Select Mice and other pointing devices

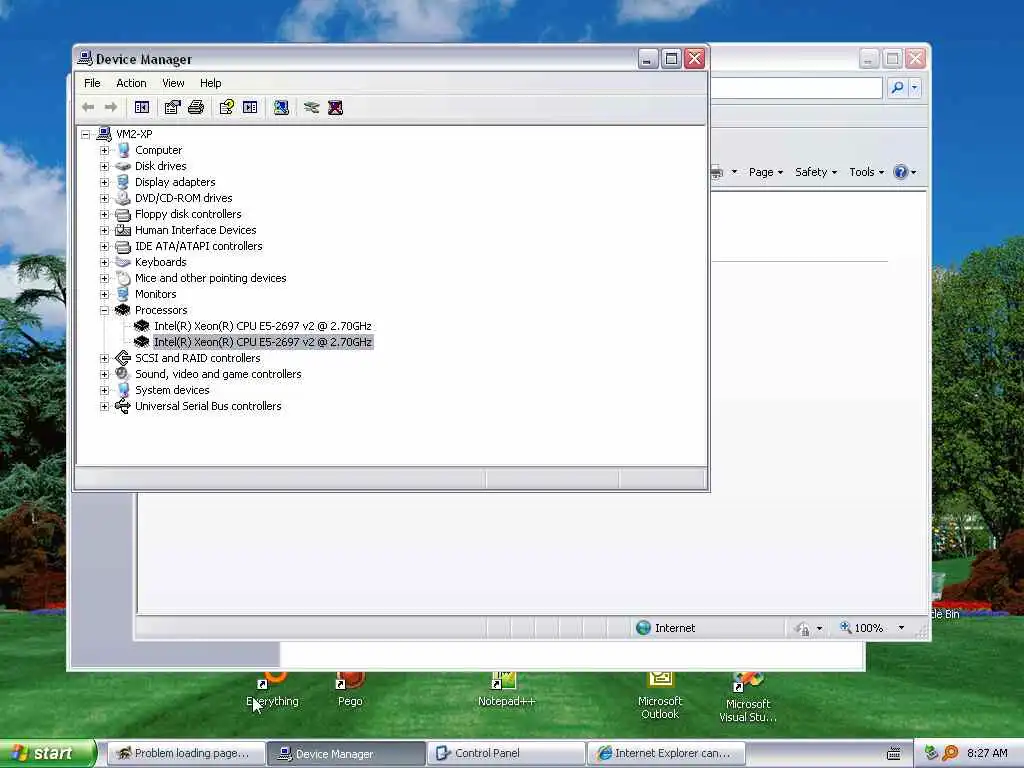210,278
